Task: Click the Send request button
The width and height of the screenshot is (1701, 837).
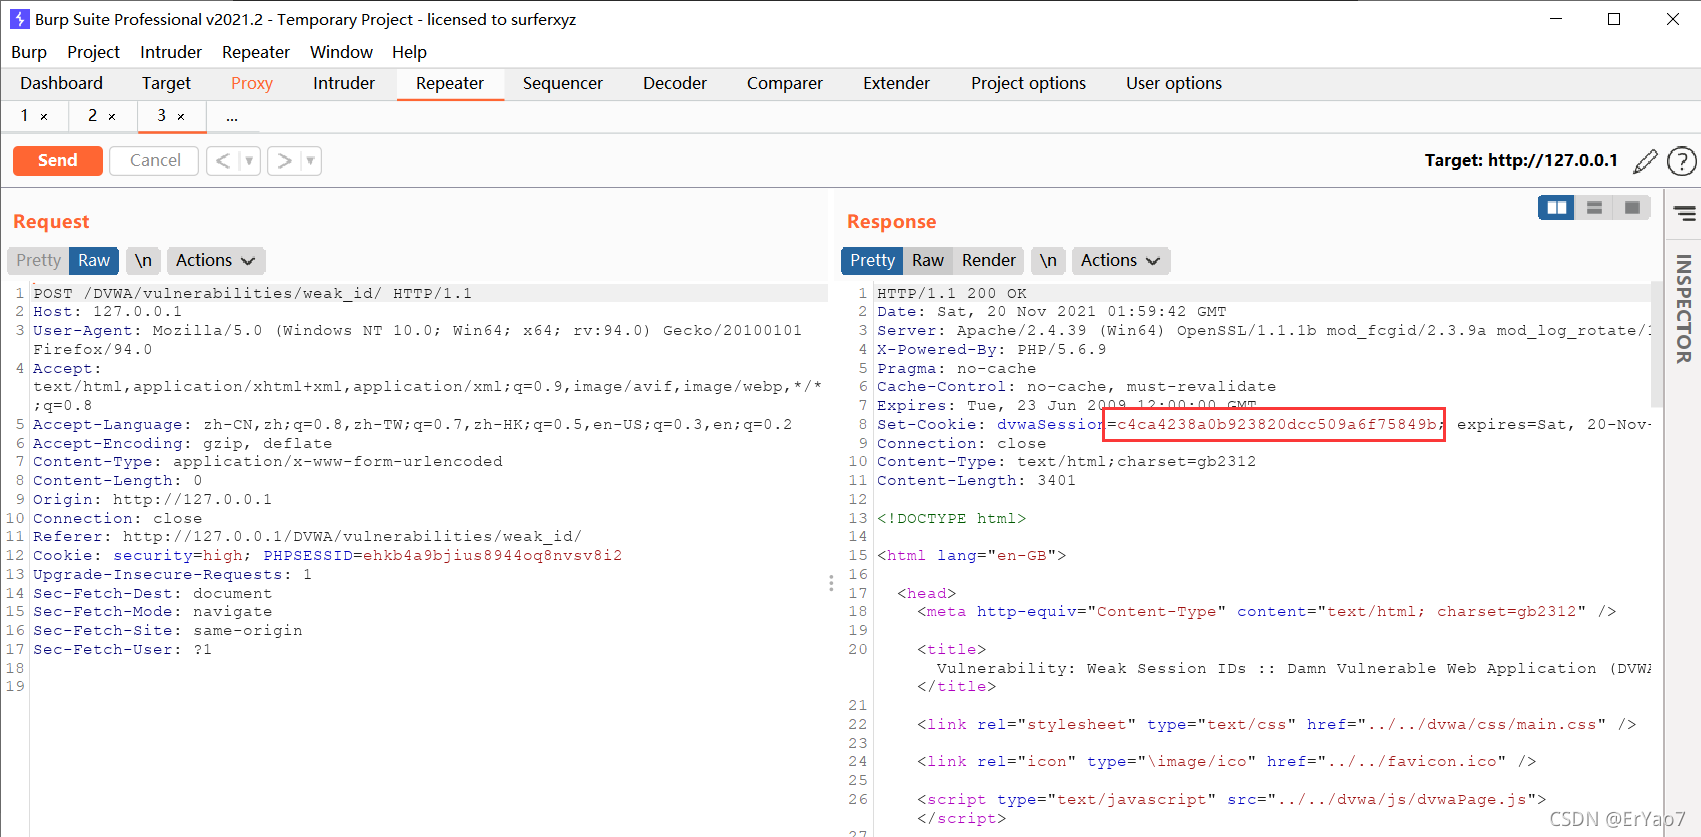Action: pyautogui.click(x=58, y=160)
